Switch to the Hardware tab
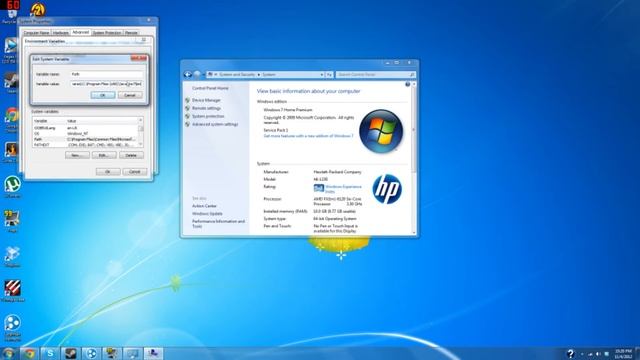The width and height of the screenshot is (640, 360). pyautogui.click(x=60, y=33)
